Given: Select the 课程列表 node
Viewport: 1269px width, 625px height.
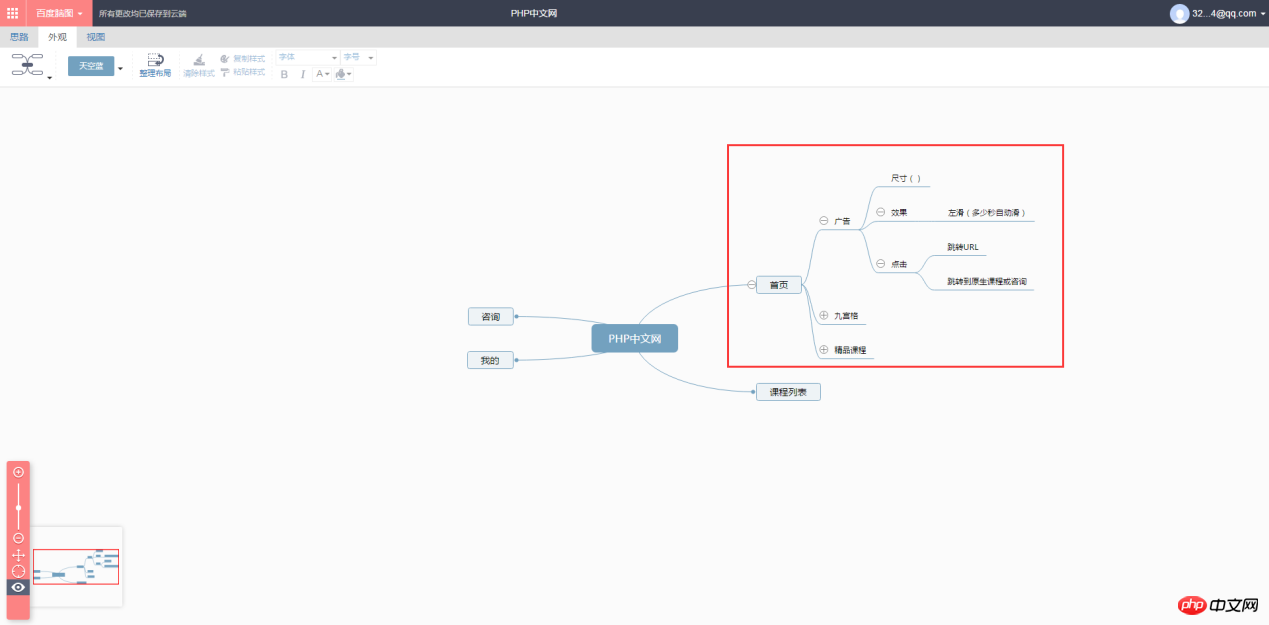Looking at the screenshot, I should pos(788,392).
